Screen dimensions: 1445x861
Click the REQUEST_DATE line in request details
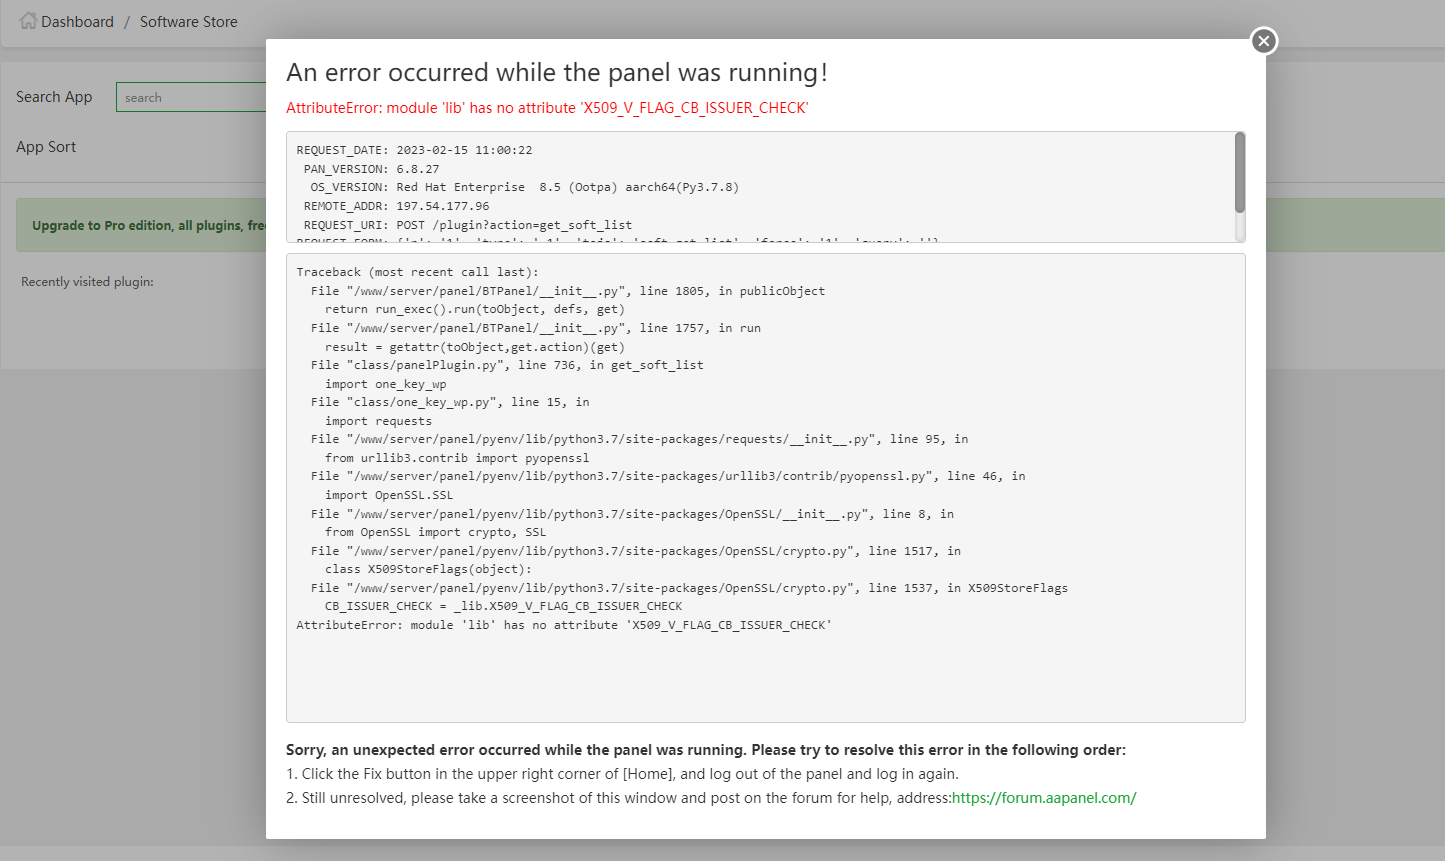[x=414, y=150]
